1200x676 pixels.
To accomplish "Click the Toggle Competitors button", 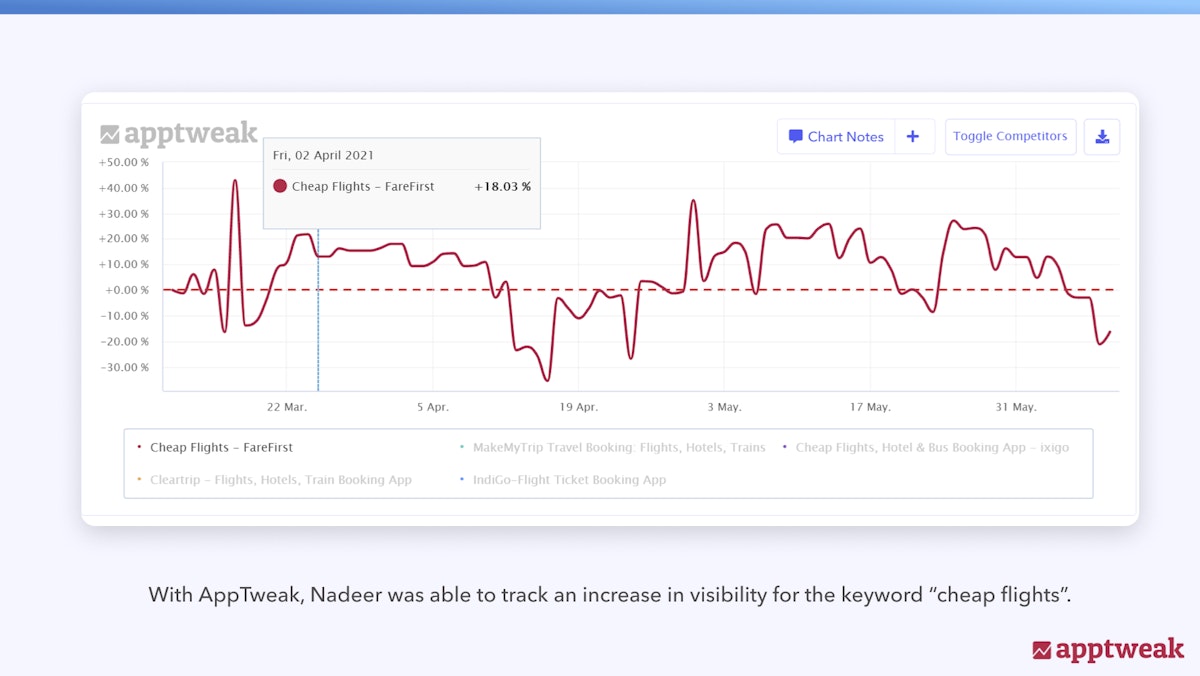I will pos(1010,136).
